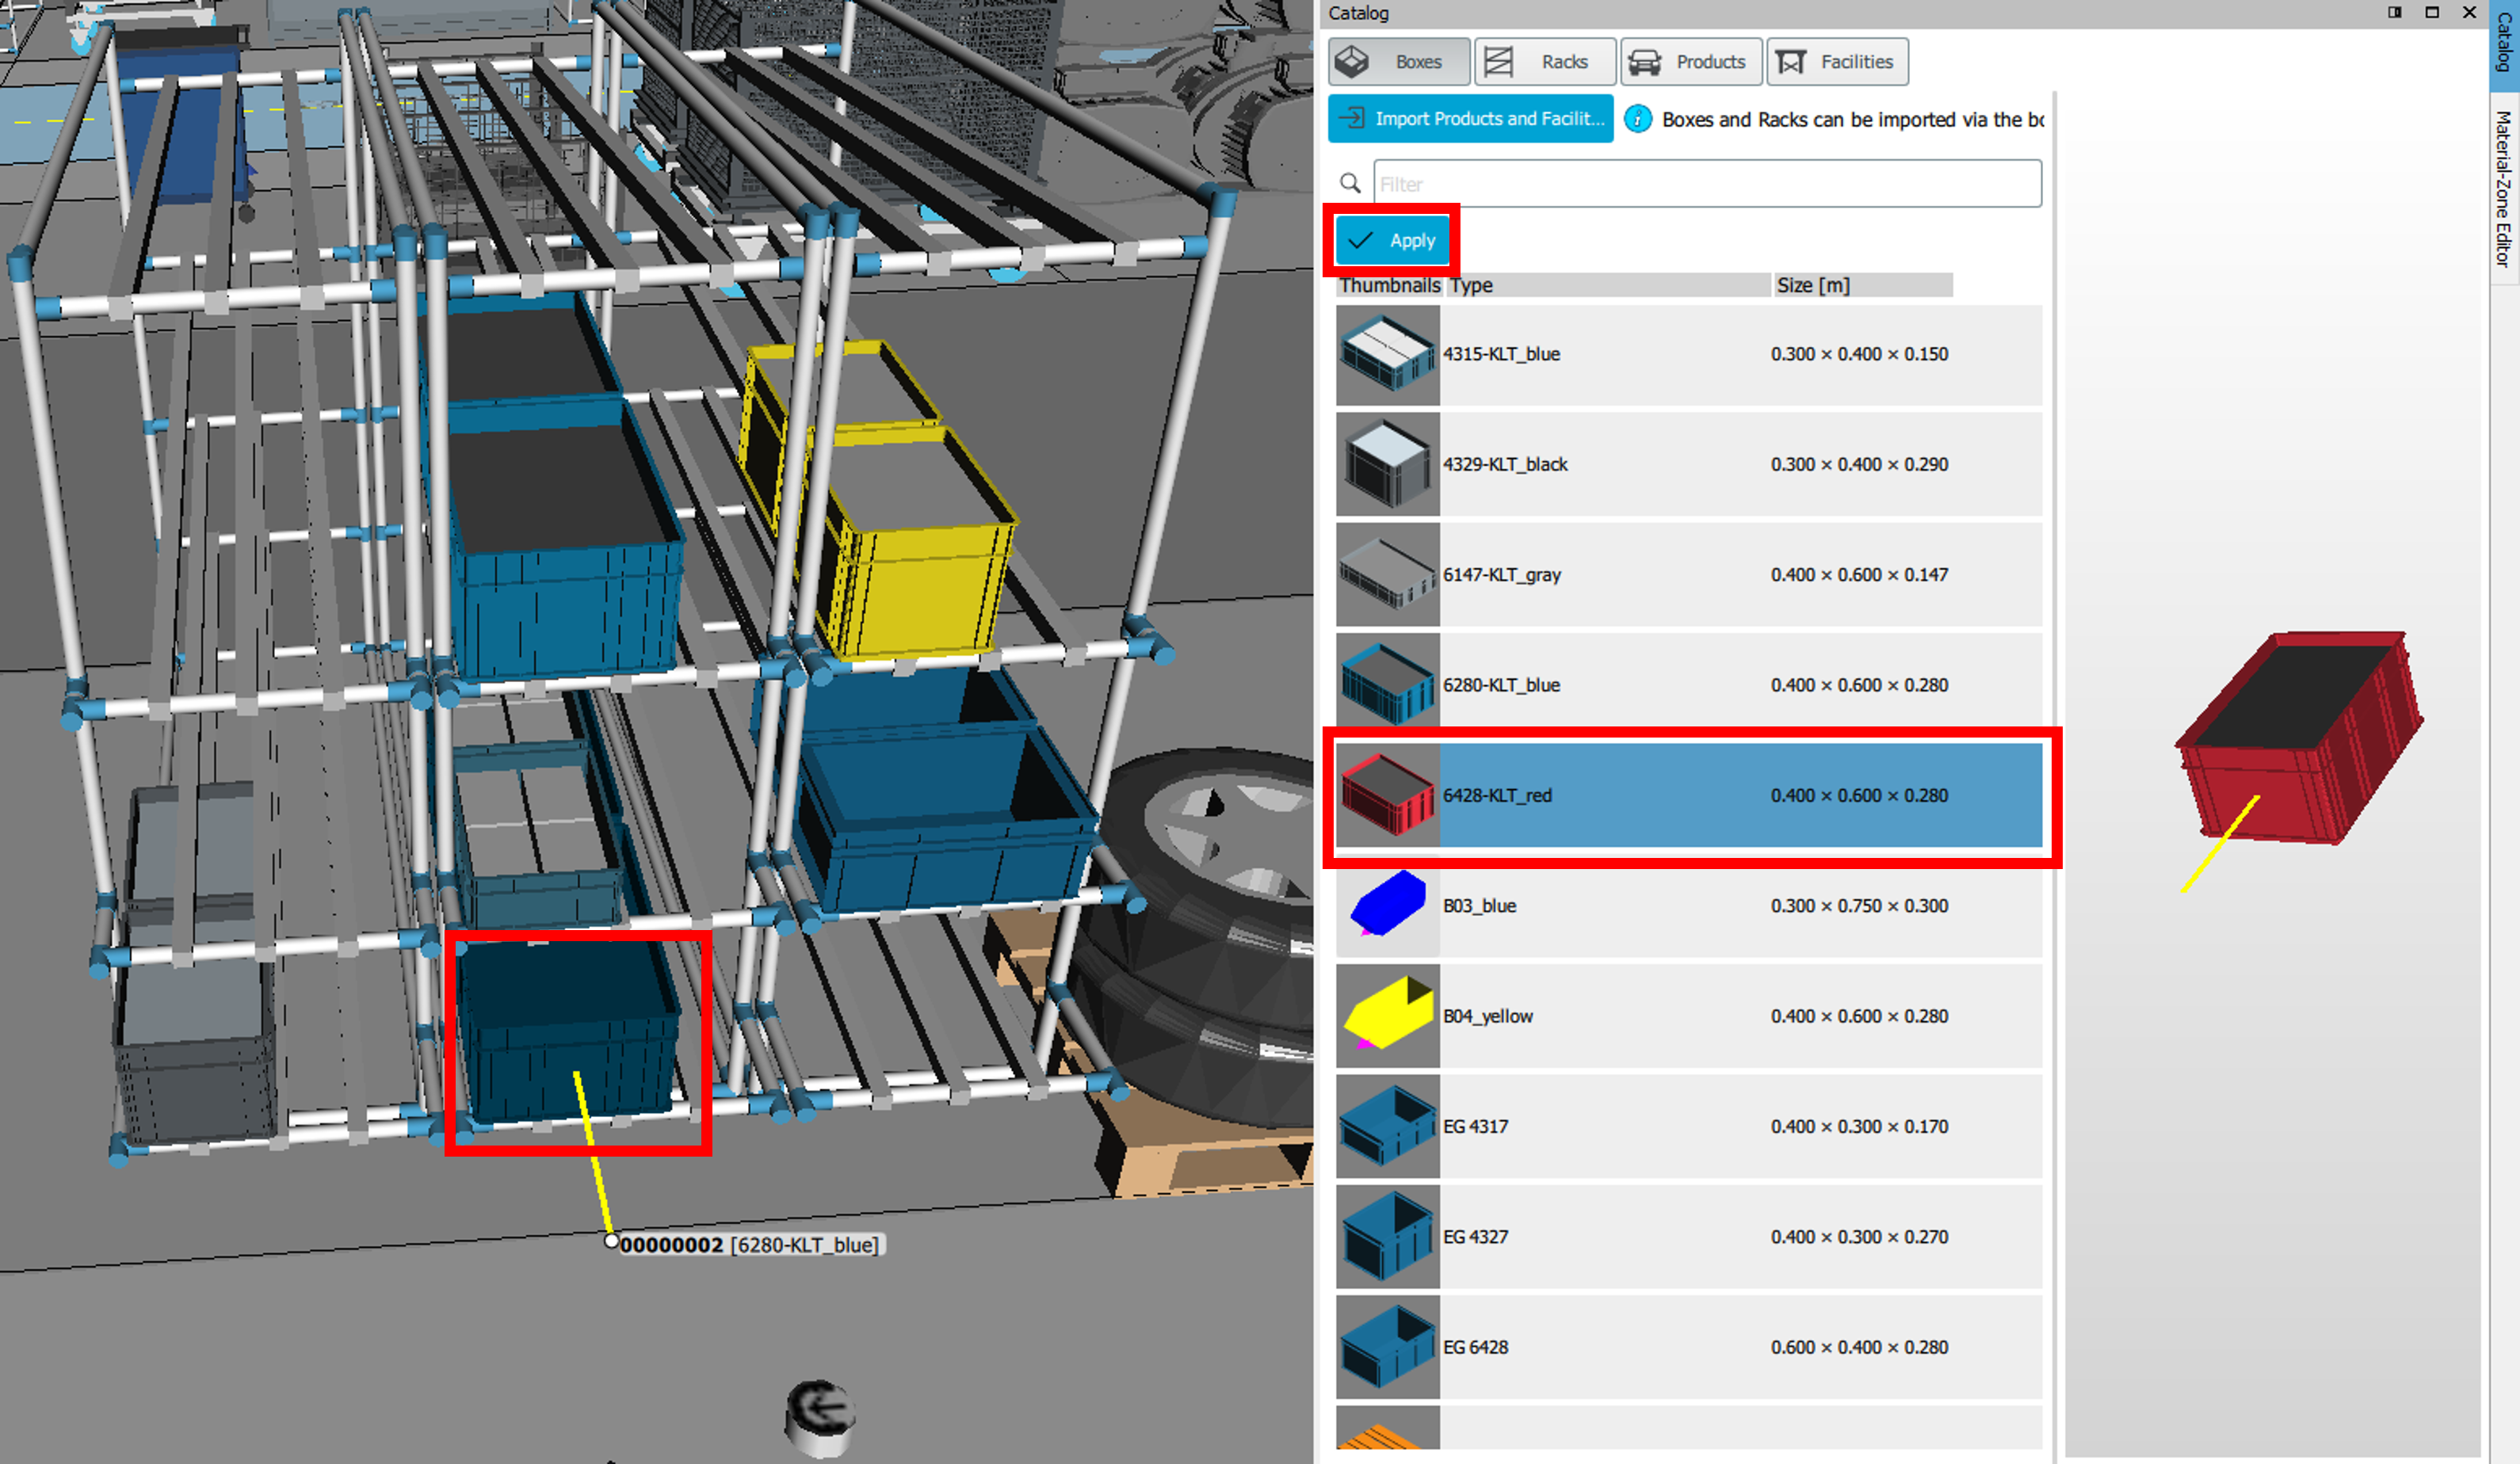The width and height of the screenshot is (2520, 1464).
Task: Click the B04_yellow type label
Action: point(1487,1016)
